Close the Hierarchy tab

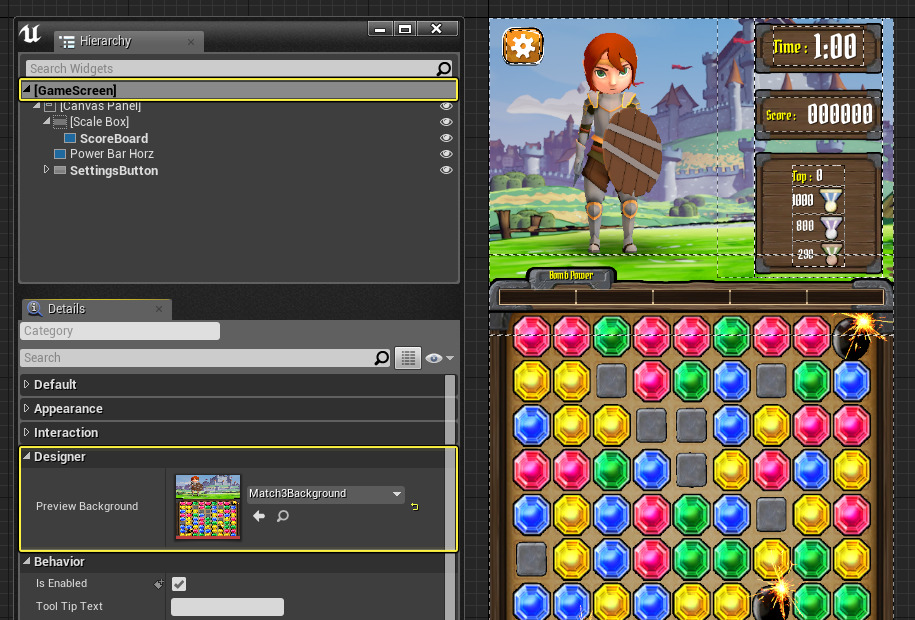point(191,42)
